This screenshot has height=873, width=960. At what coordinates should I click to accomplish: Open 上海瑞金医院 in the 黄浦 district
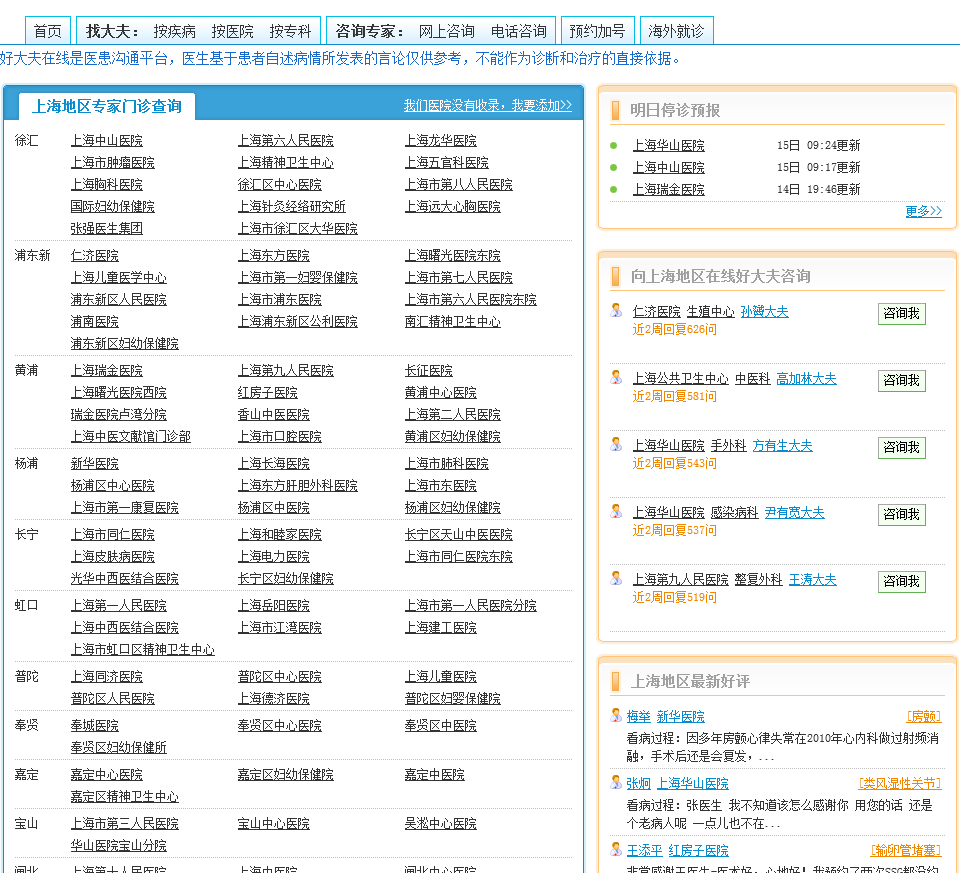pos(107,371)
